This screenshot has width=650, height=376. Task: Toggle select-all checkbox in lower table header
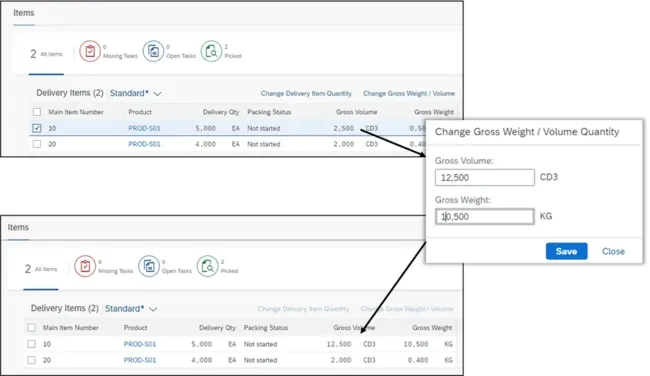pyautogui.click(x=32, y=327)
